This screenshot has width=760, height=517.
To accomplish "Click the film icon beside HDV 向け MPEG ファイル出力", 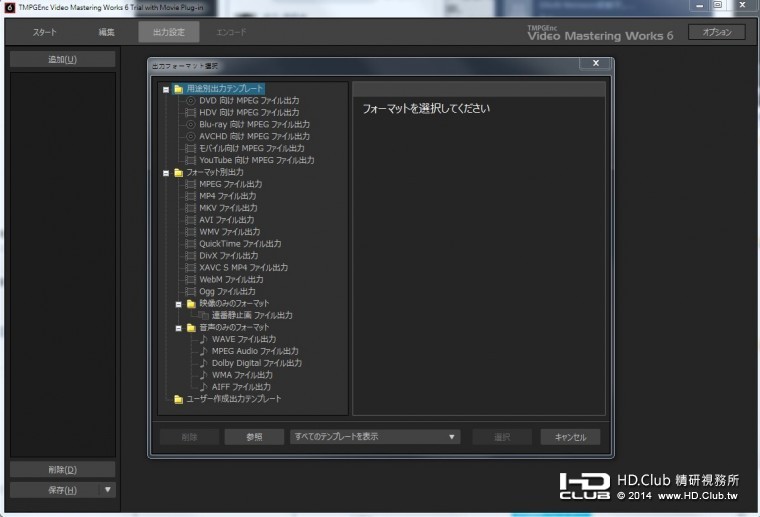I will pos(190,112).
